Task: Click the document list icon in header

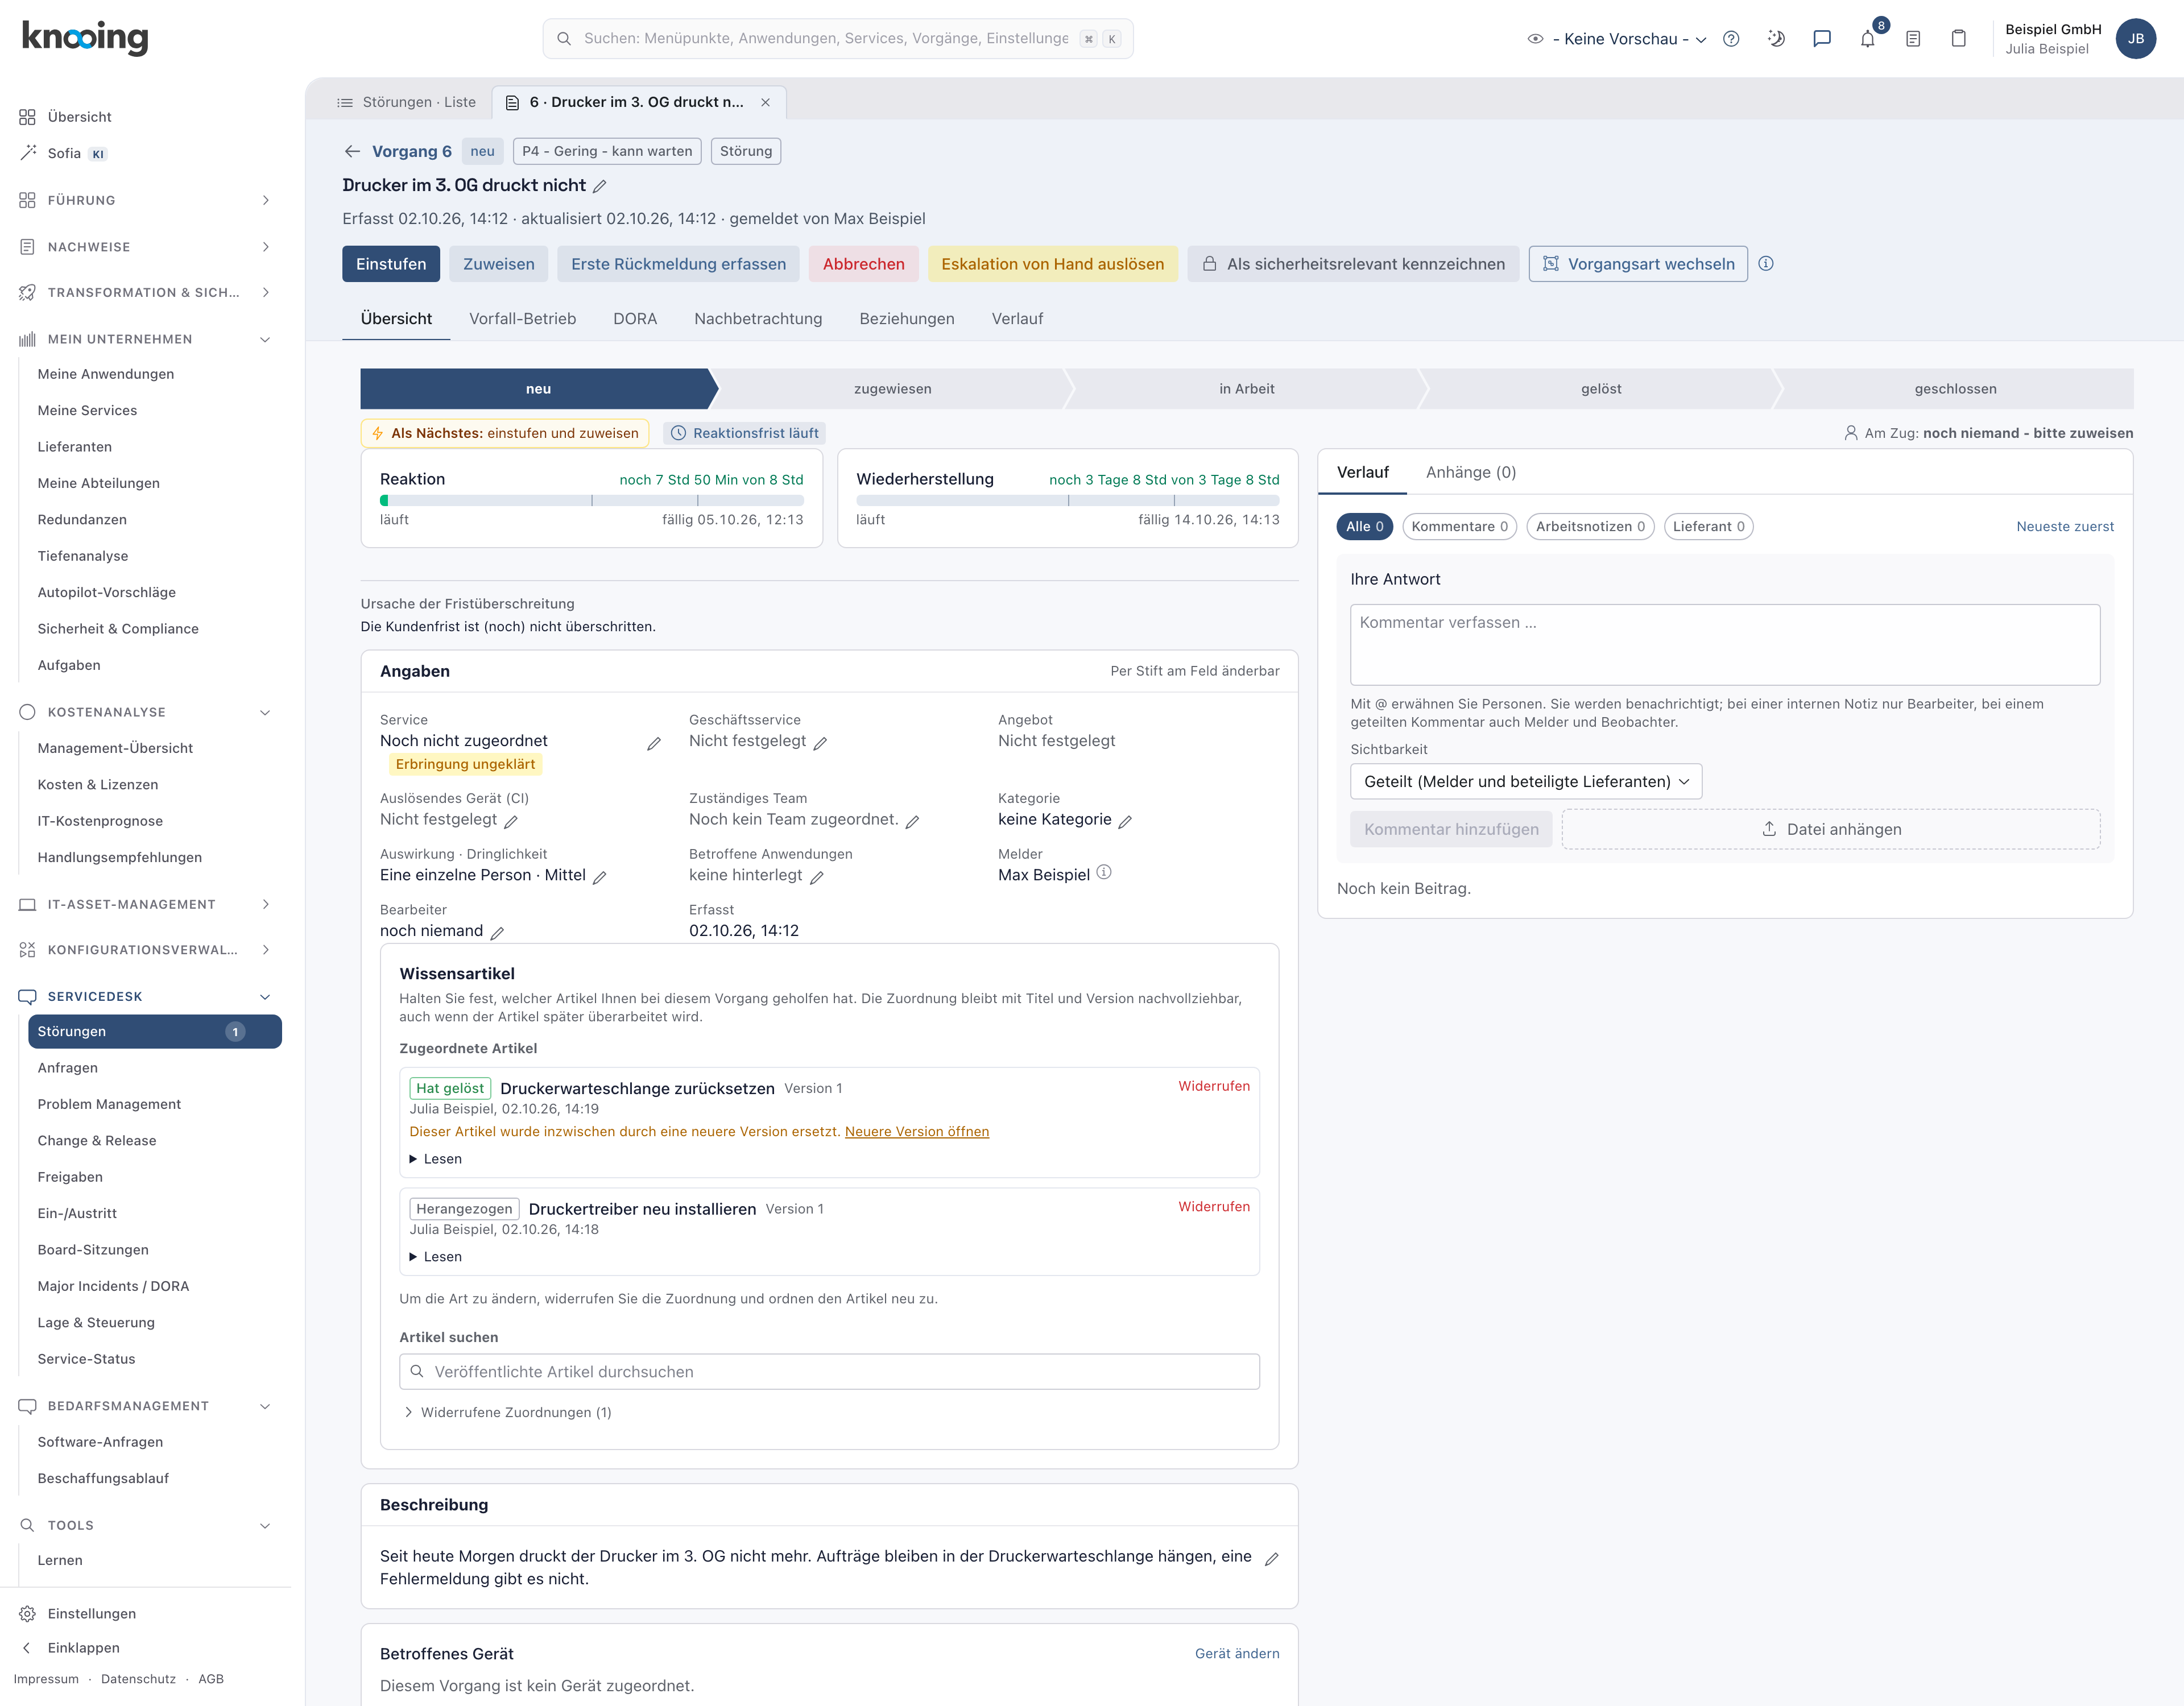Action: tap(1913, 39)
